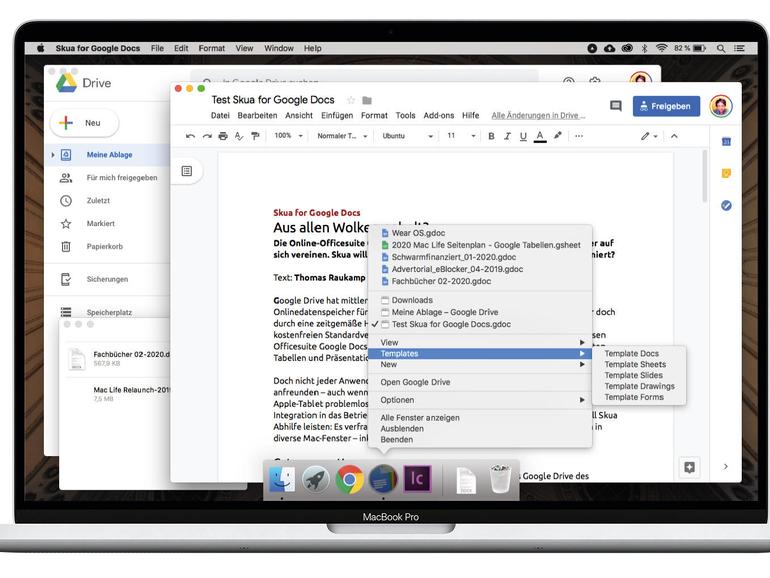Open the font size 11 dropdown

point(461,136)
